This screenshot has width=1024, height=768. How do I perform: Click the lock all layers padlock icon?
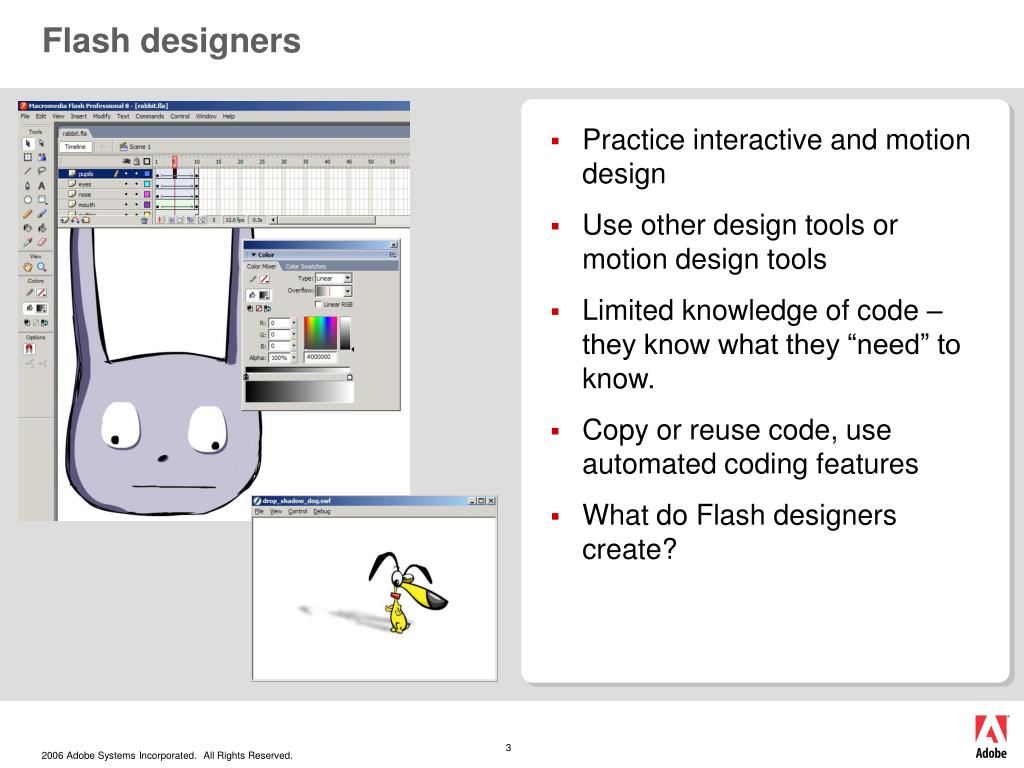point(136,161)
